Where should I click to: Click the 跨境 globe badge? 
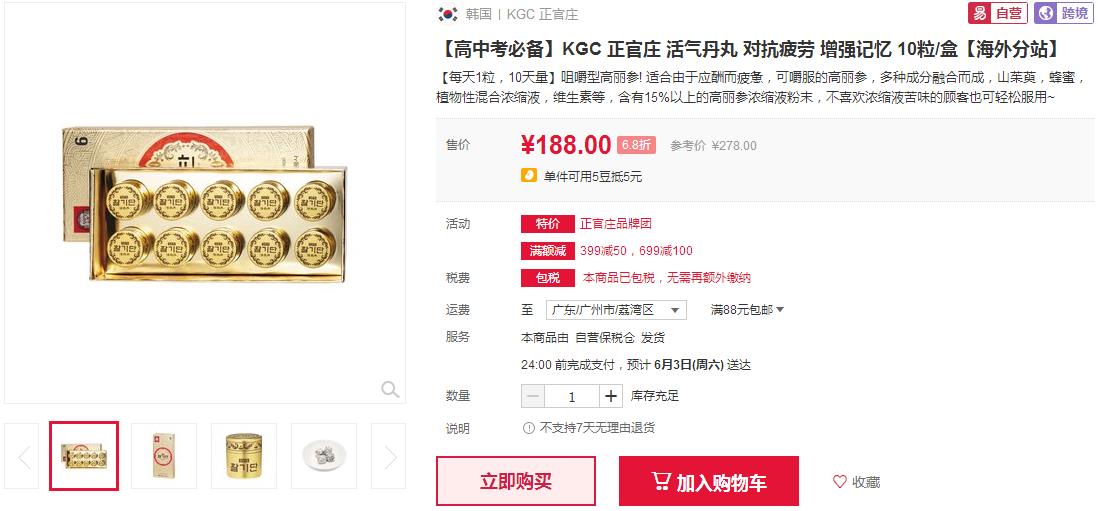pos(1064,13)
